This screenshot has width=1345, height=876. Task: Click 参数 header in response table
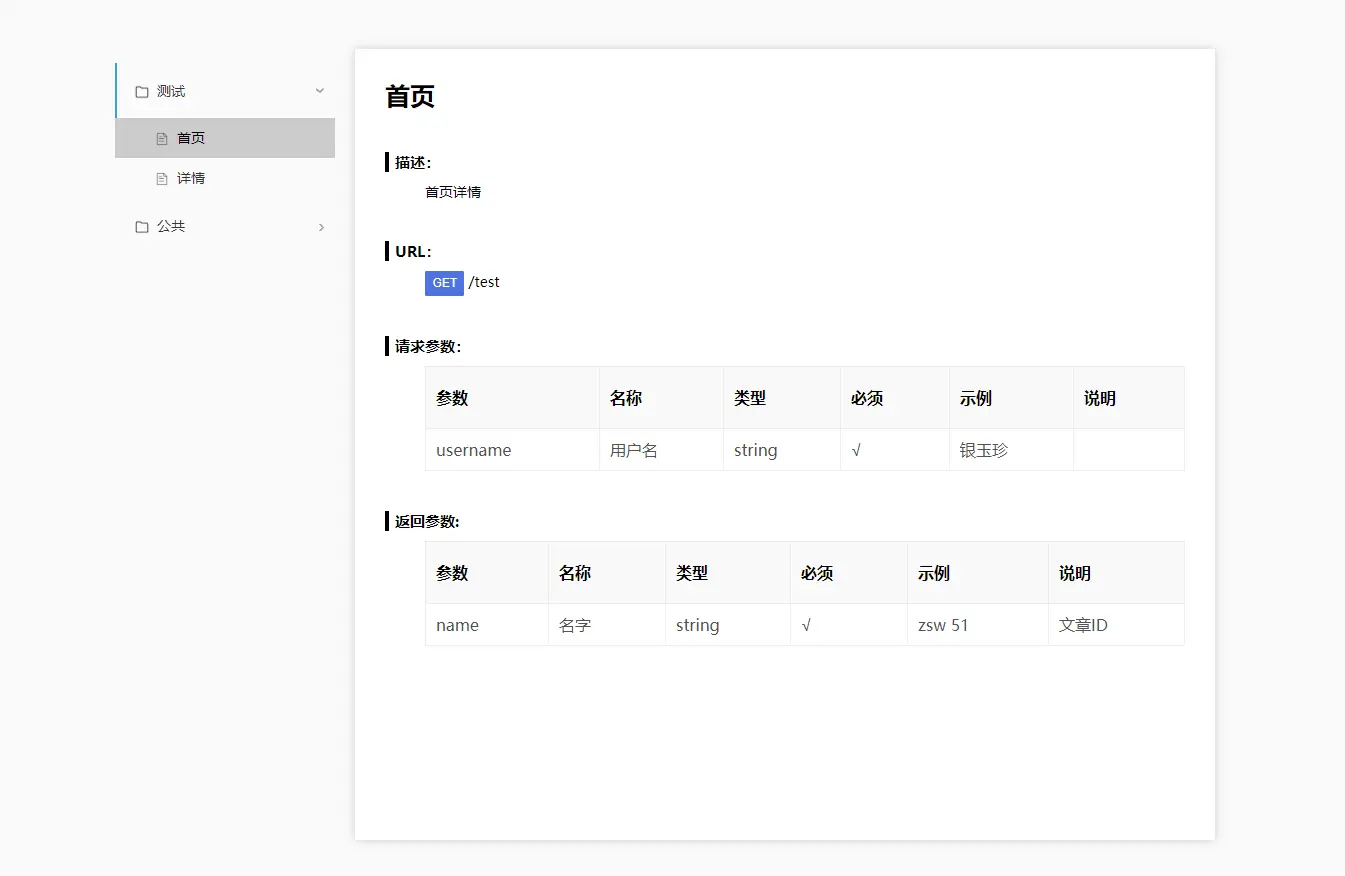[x=487, y=573]
